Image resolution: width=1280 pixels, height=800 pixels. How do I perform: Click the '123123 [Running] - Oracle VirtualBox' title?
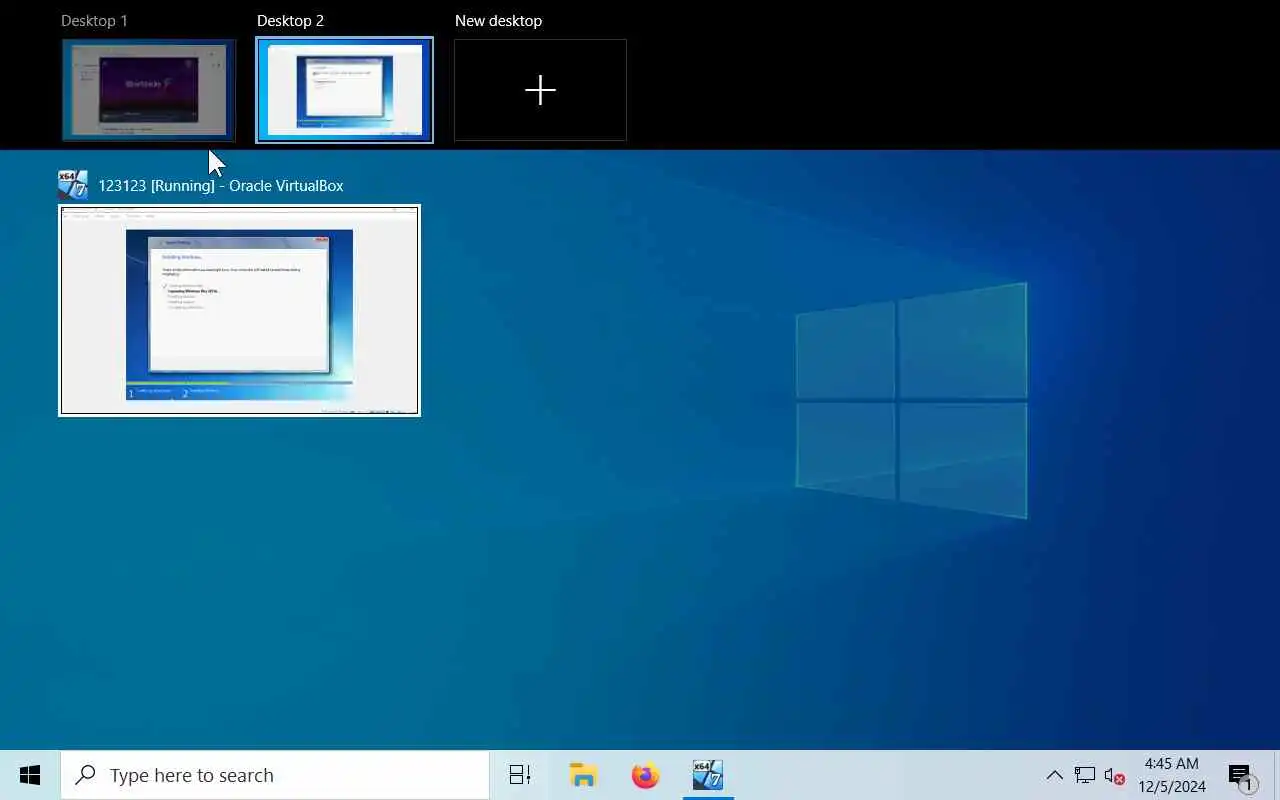pyautogui.click(x=220, y=186)
